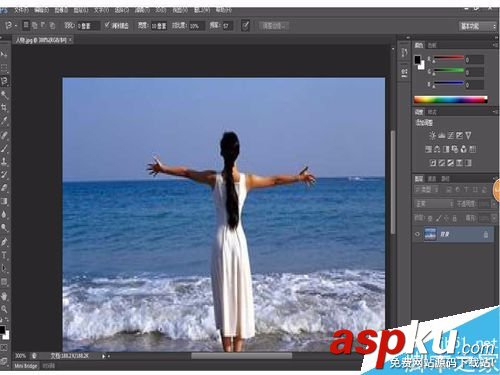Select the Eraser tool

[4, 188]
